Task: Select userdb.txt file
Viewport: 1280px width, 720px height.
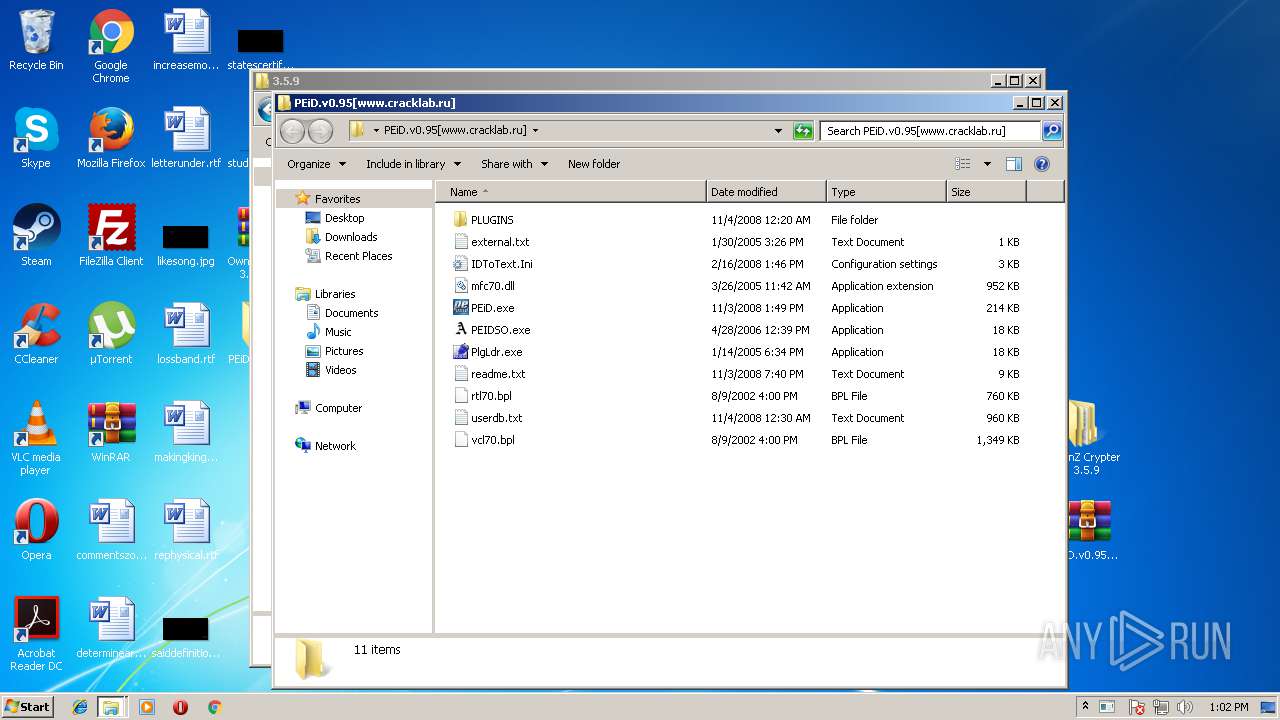Action: click(497, 418)
